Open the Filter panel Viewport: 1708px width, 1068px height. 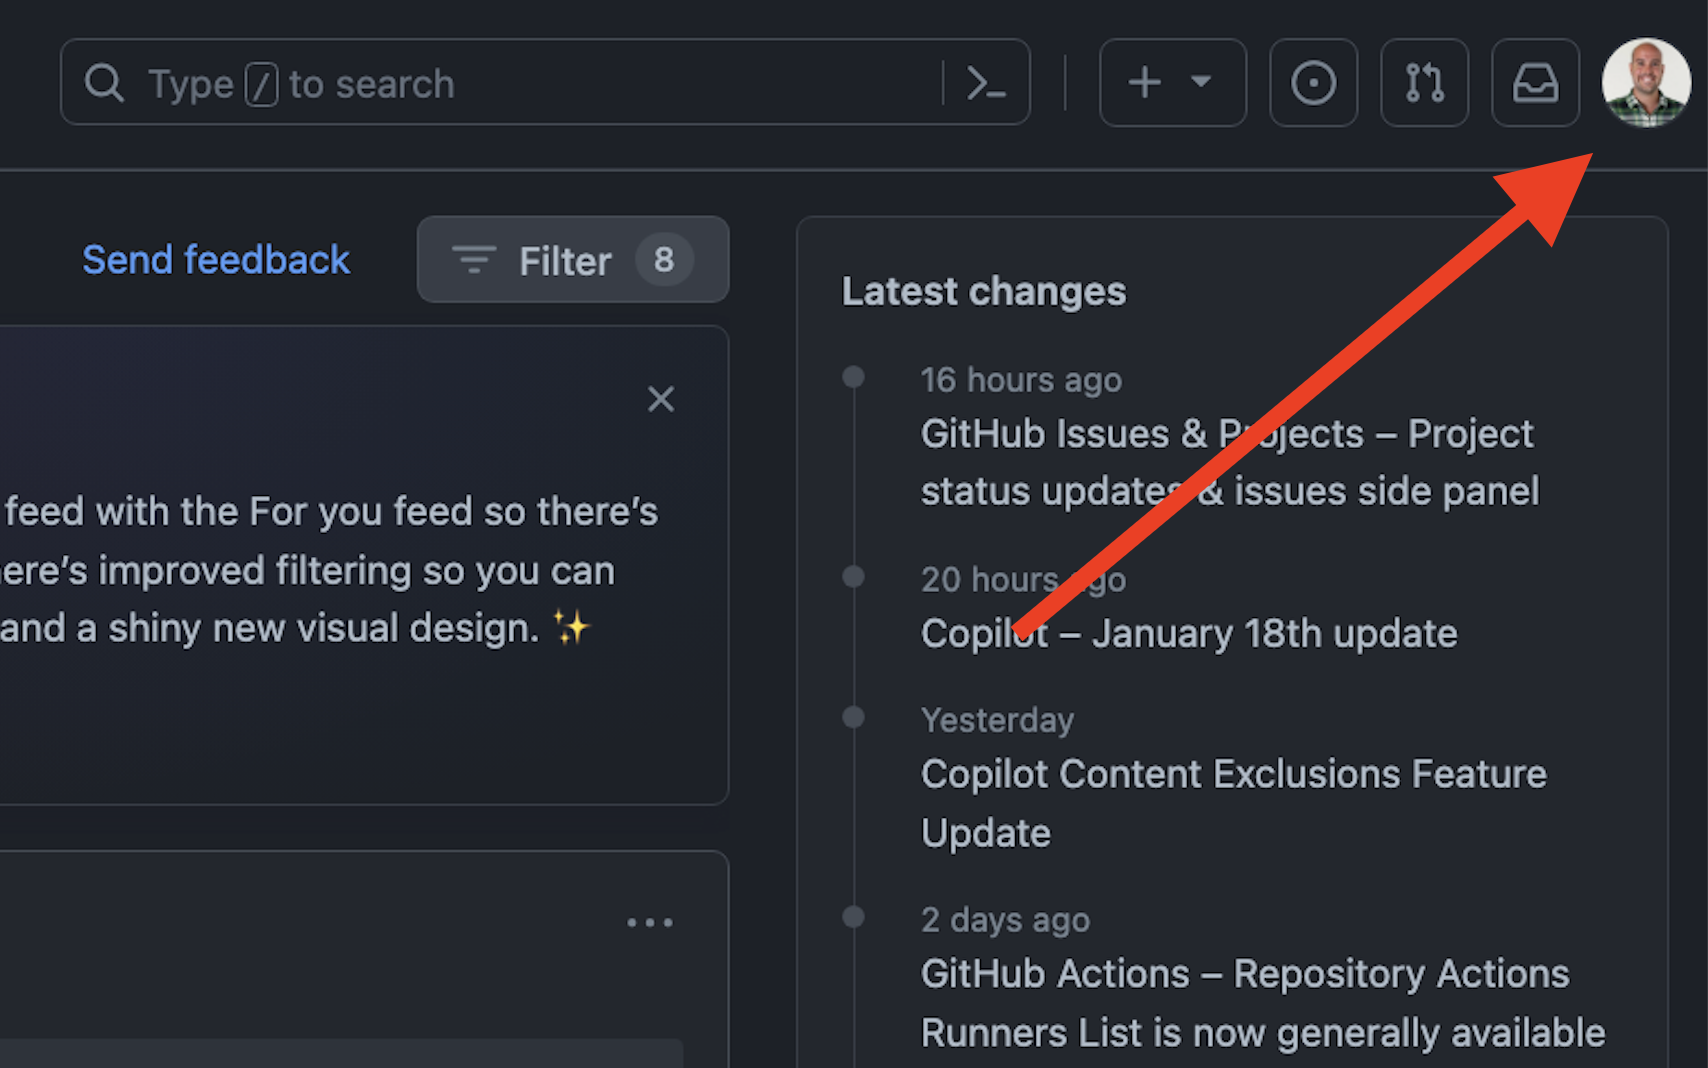(565, 260)
